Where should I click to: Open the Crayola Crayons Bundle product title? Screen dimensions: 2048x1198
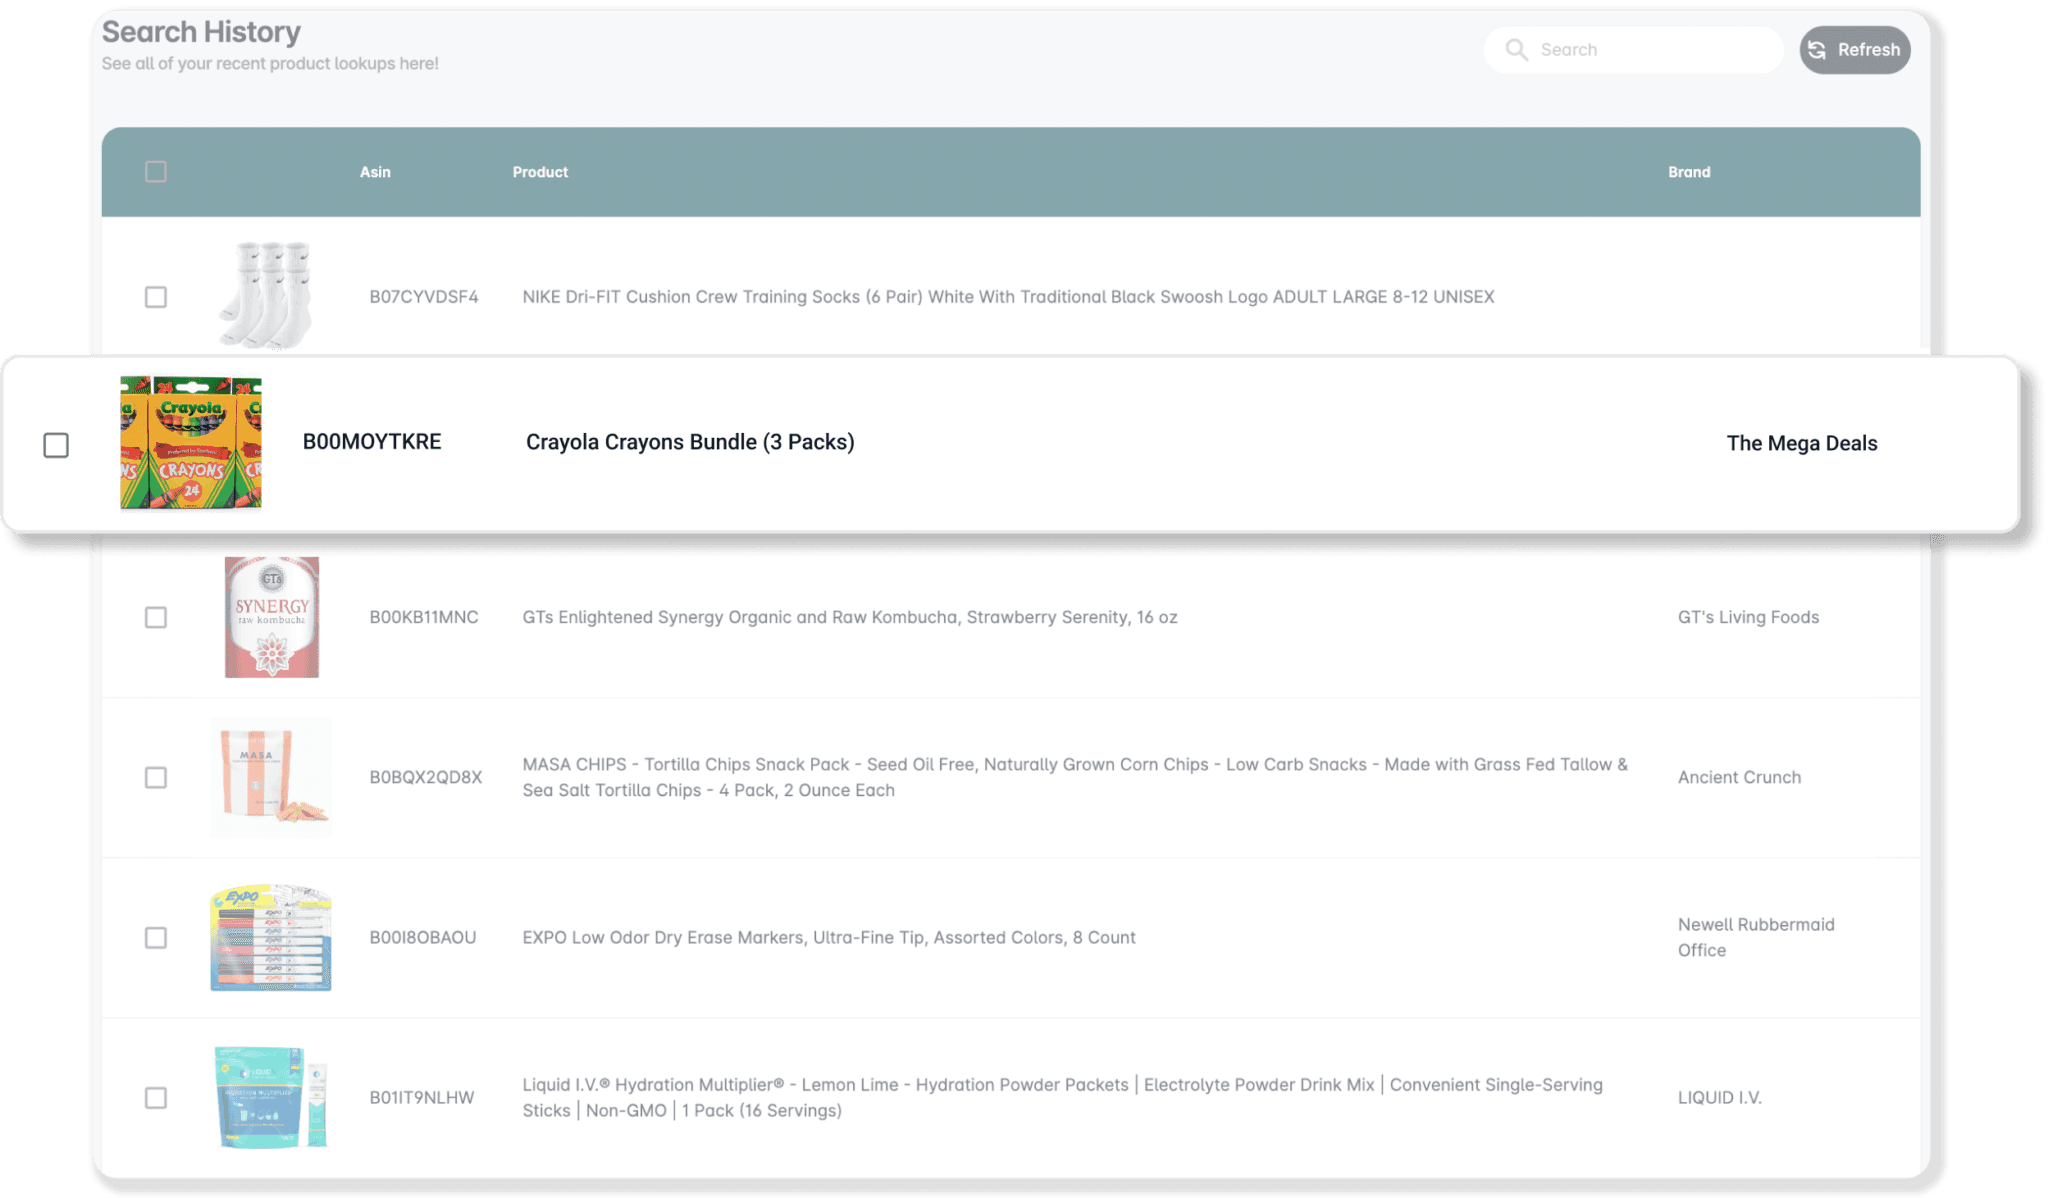pos(690,442)
